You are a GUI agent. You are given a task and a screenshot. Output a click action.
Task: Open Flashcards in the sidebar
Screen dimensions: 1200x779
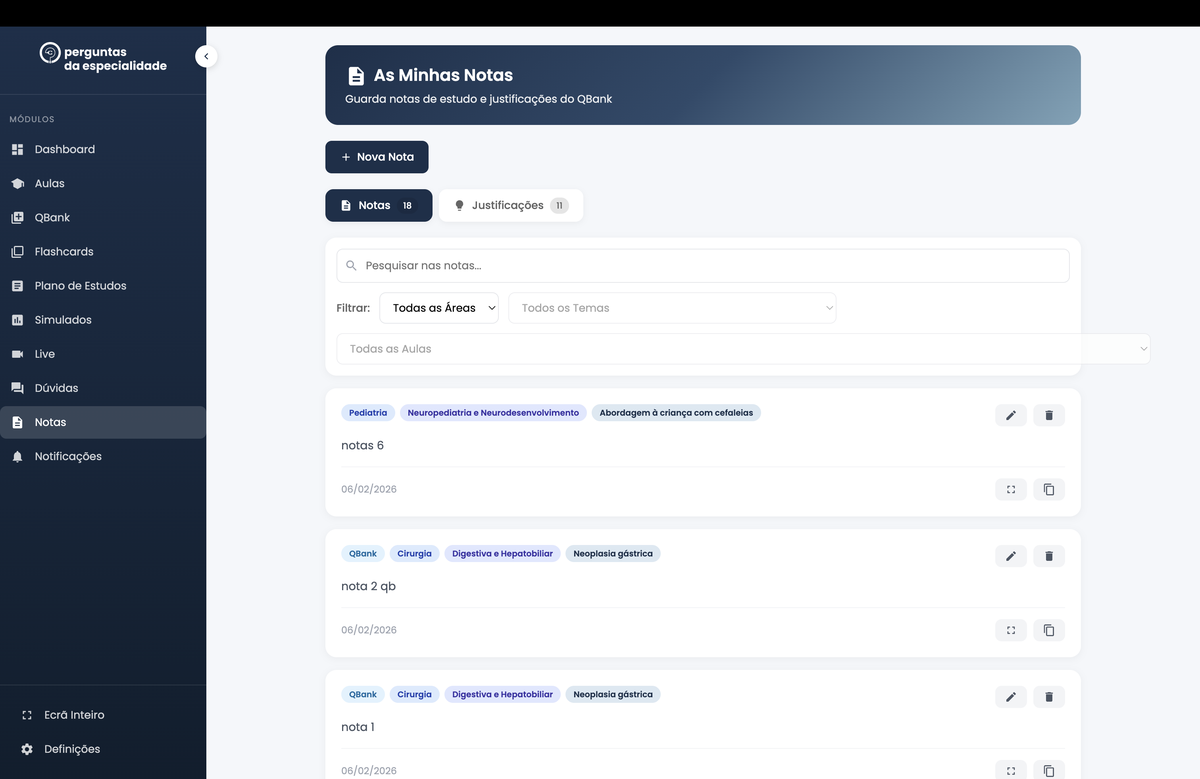[x=63, y=252]
